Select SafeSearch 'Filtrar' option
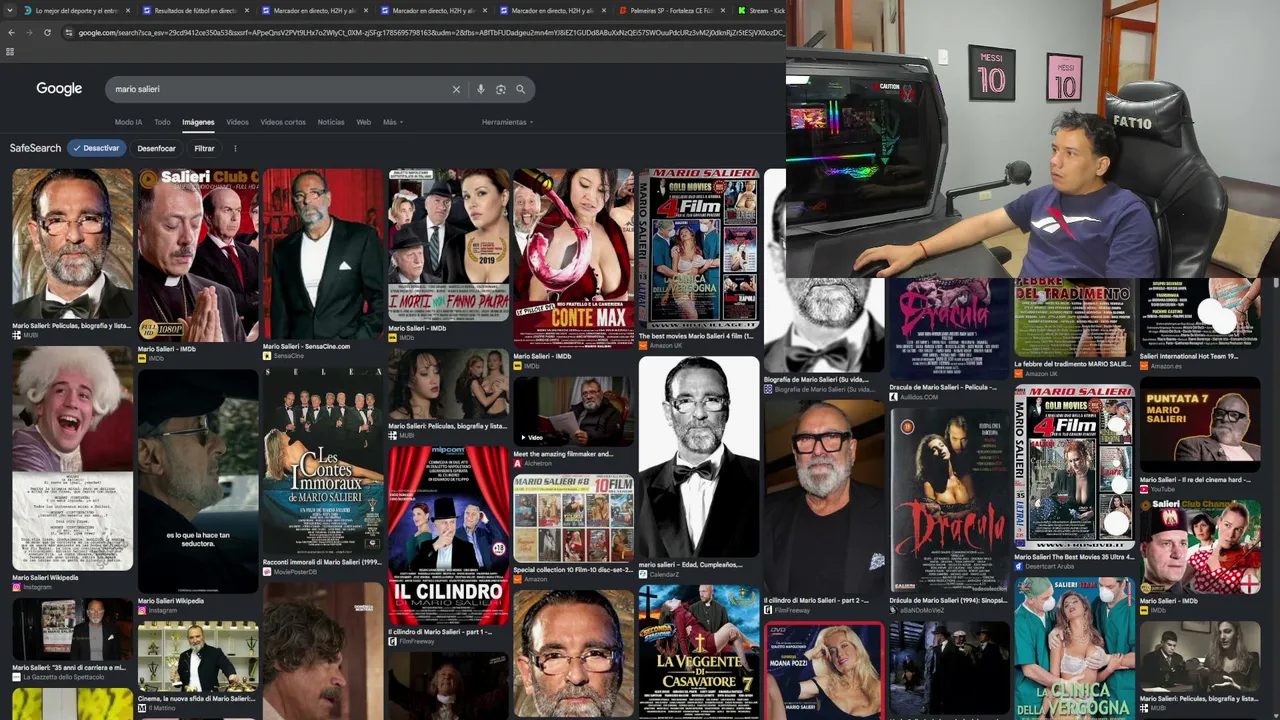 [x=204, y=148]
